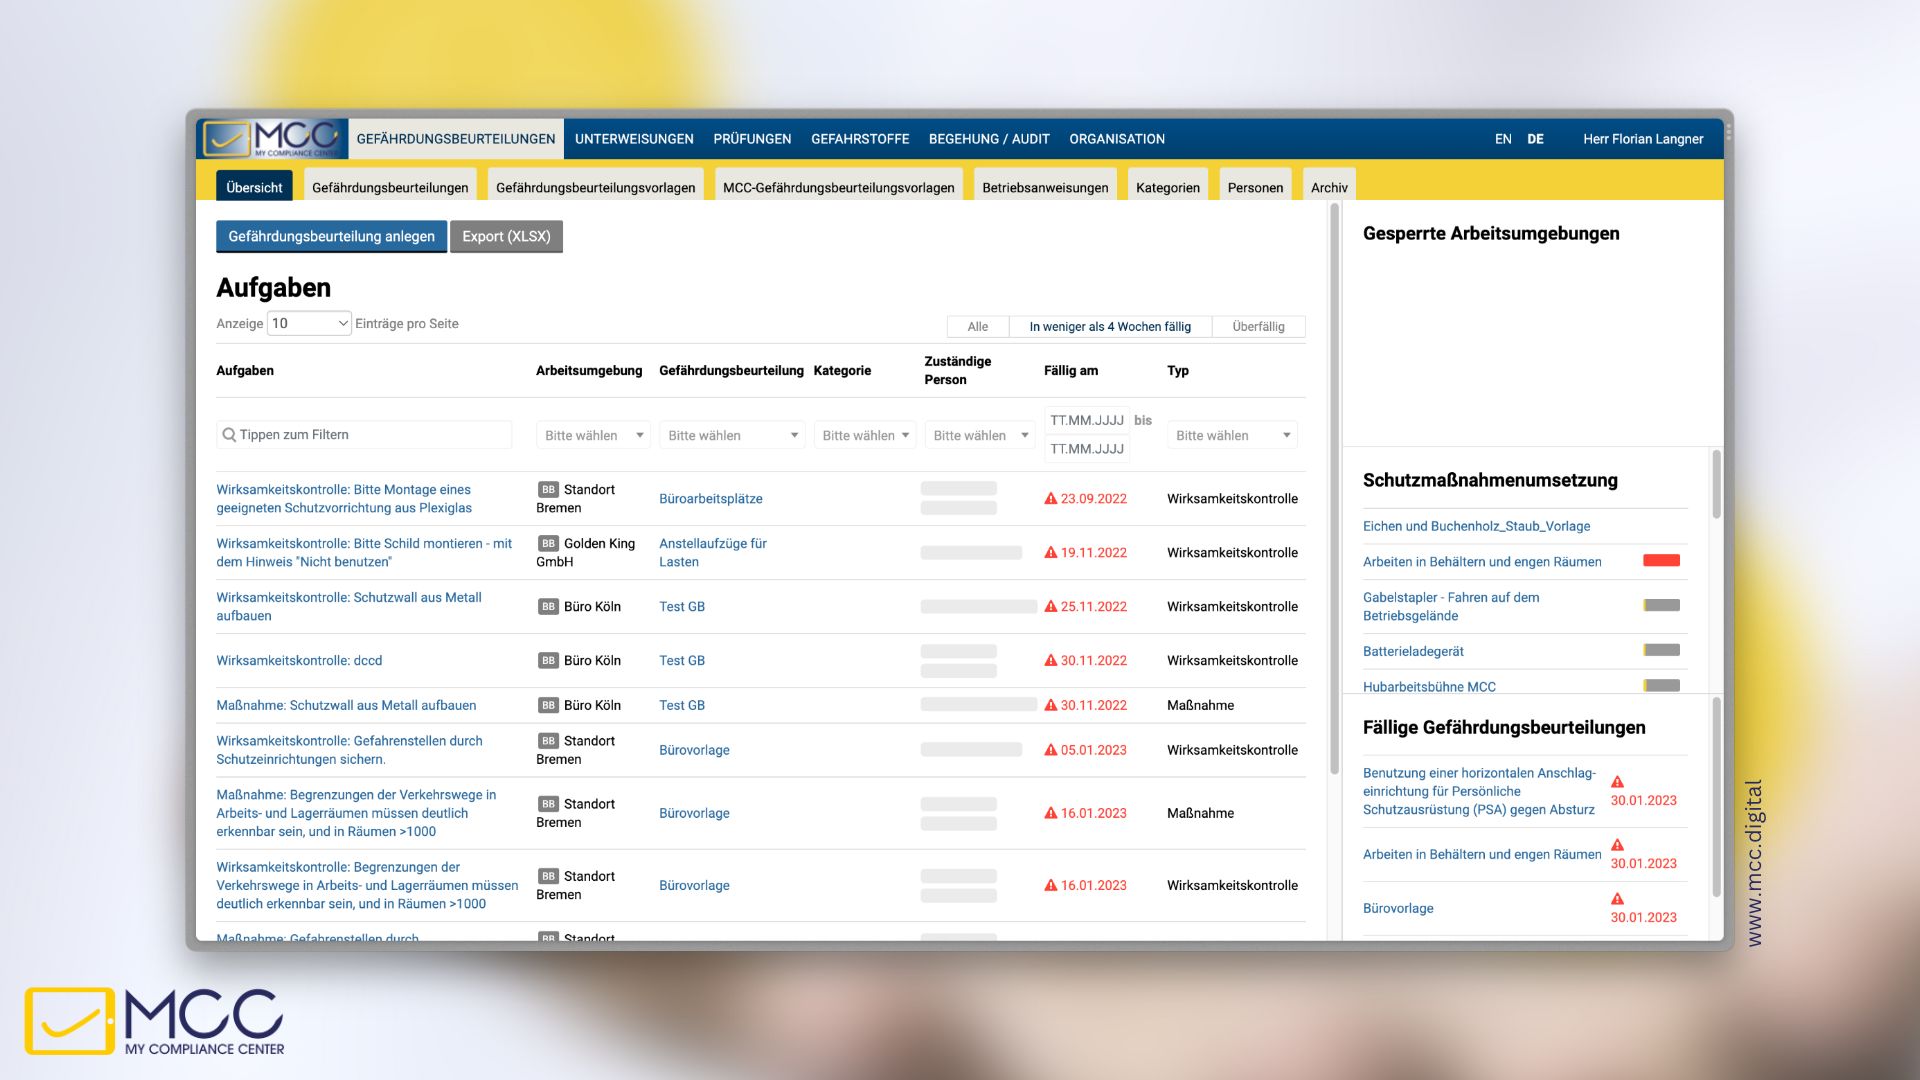Expand the Typ 'Bitte wählen' dropdown
The image size is (1920, 1080).
tap(1231, 435)
